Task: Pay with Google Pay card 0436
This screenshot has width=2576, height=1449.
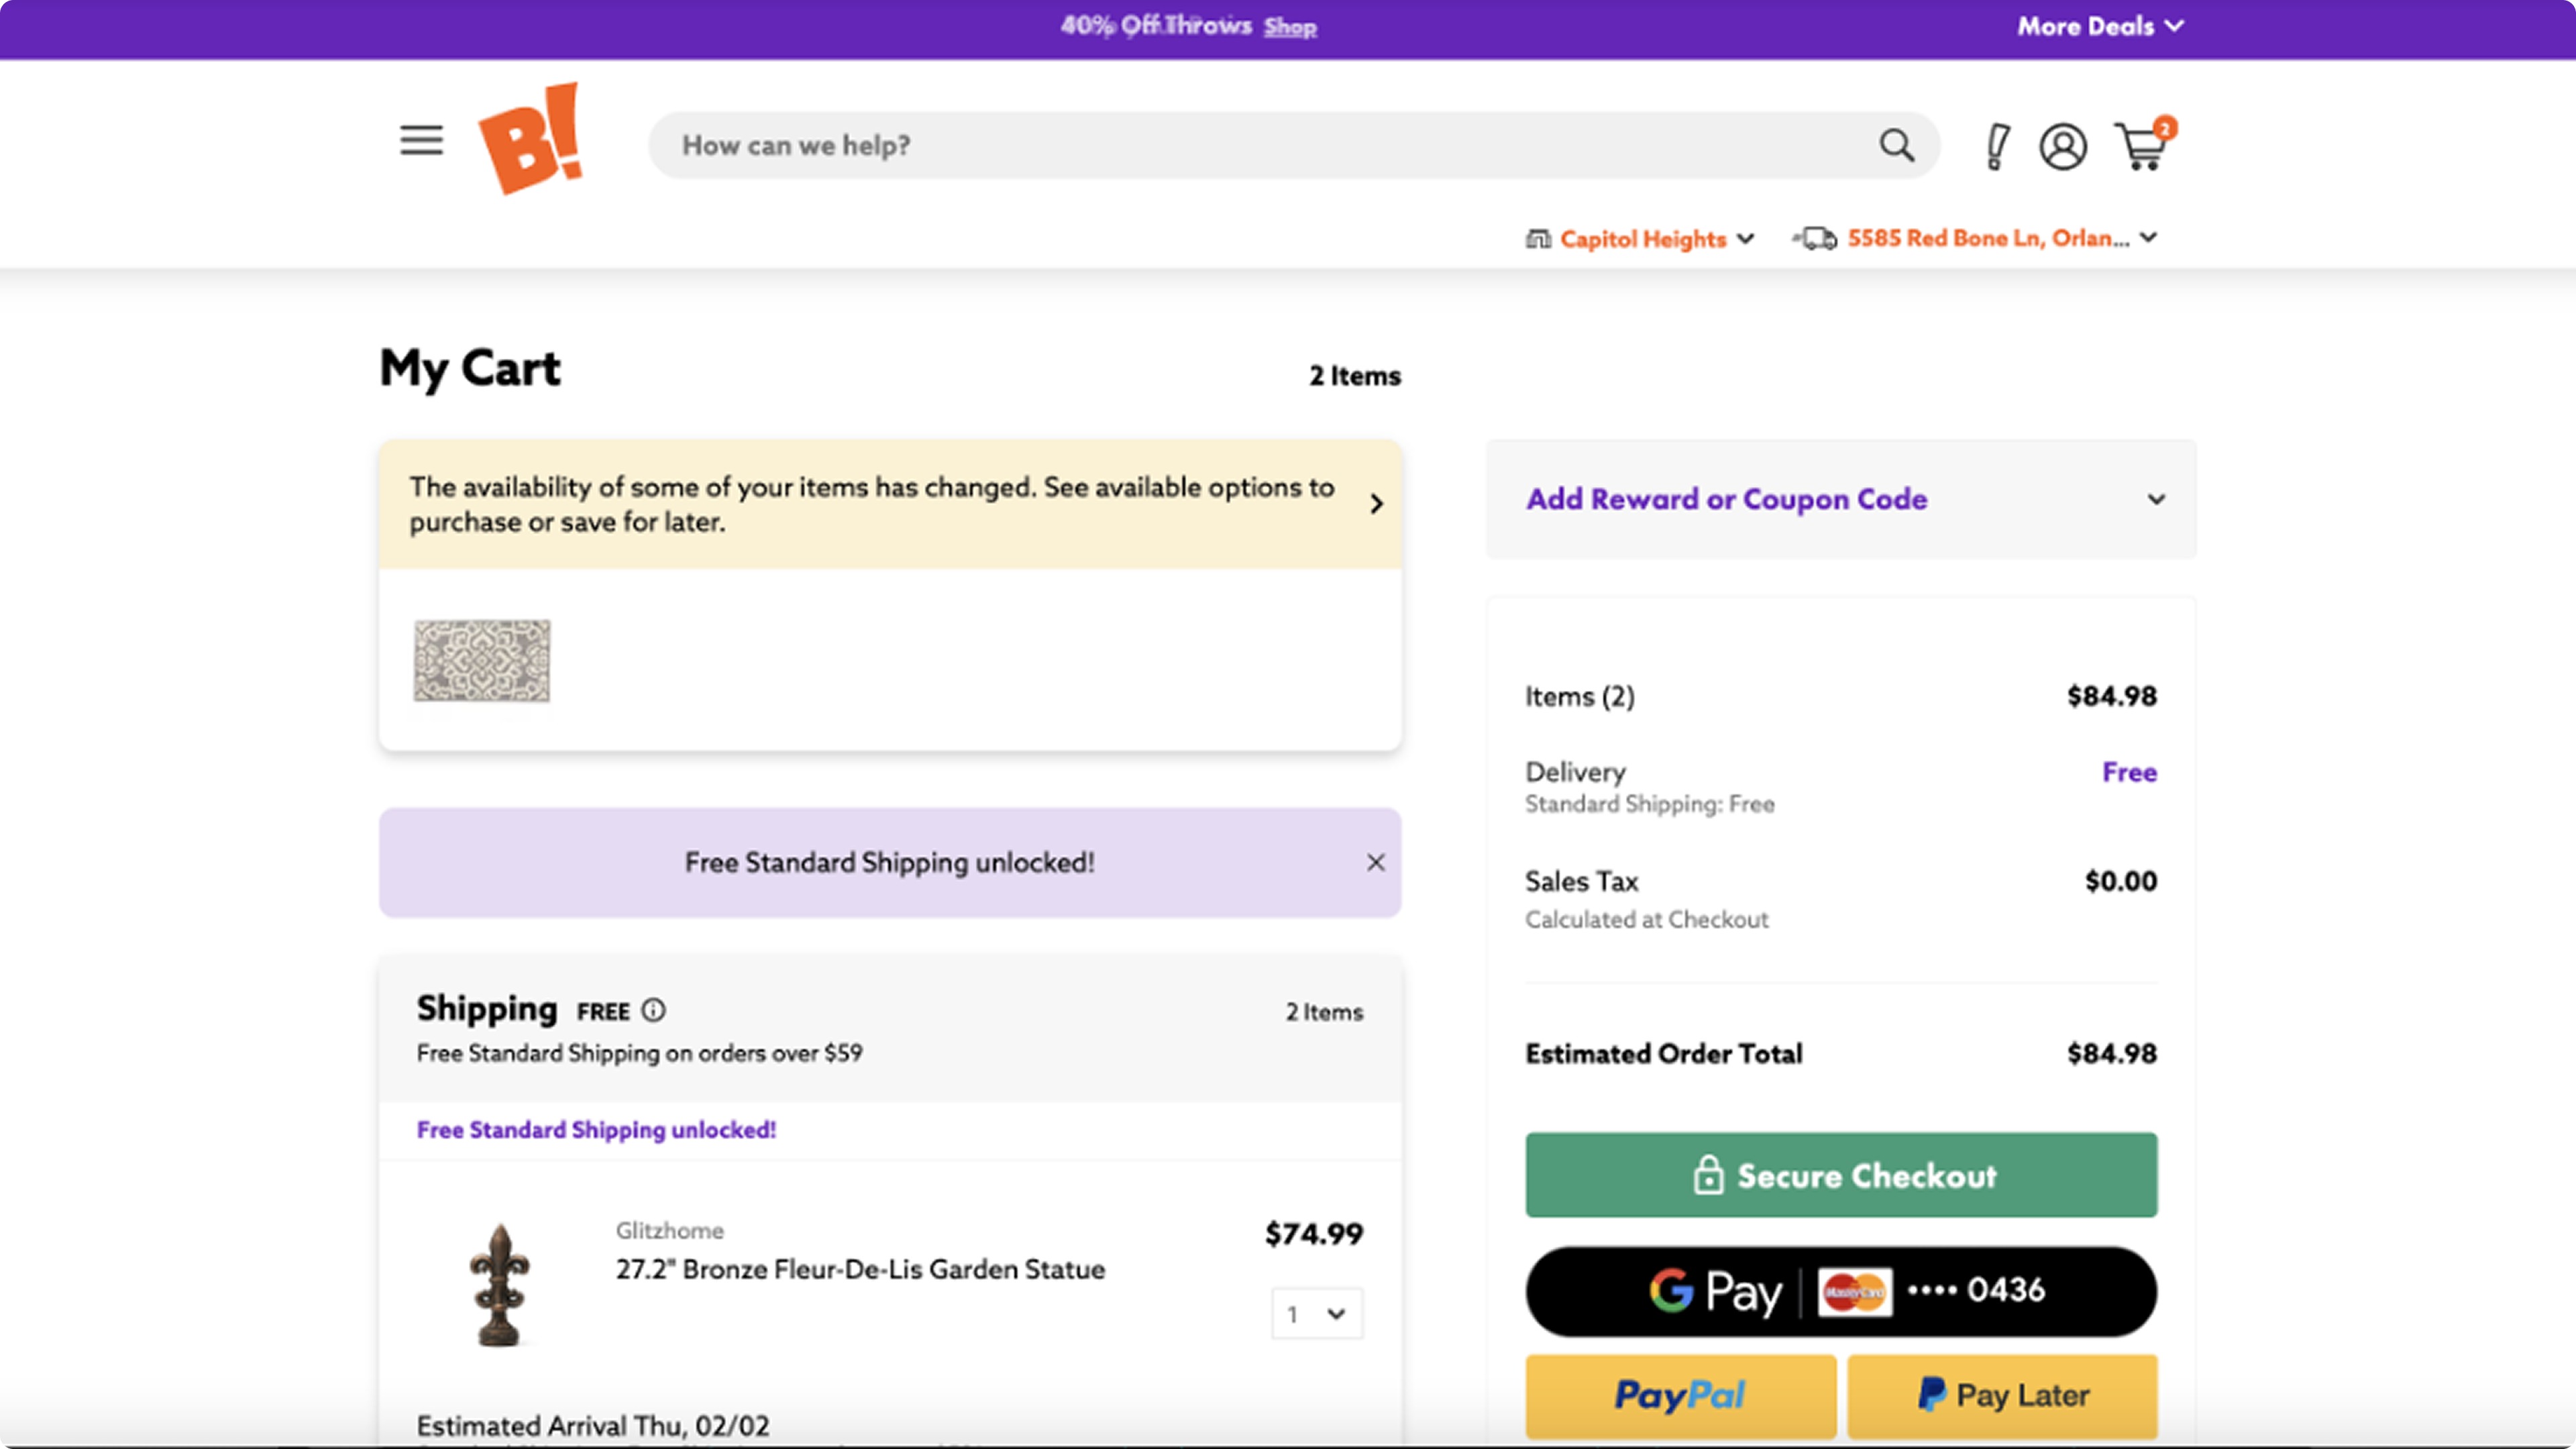Action: pos(1840,1291)
